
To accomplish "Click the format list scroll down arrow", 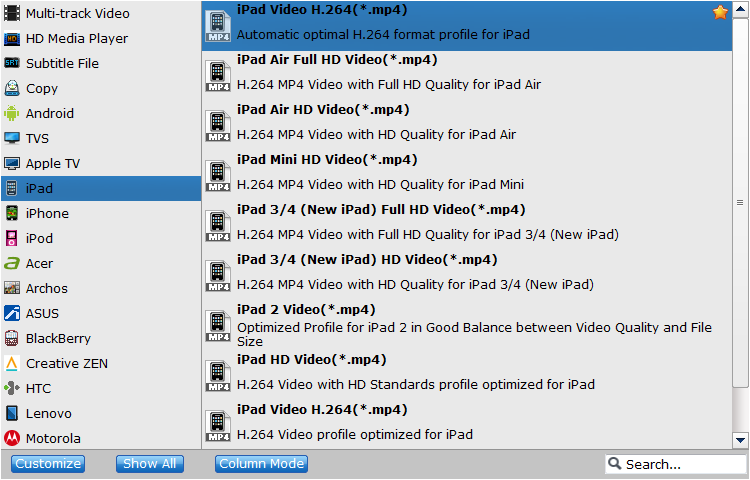I will point(740,440).
